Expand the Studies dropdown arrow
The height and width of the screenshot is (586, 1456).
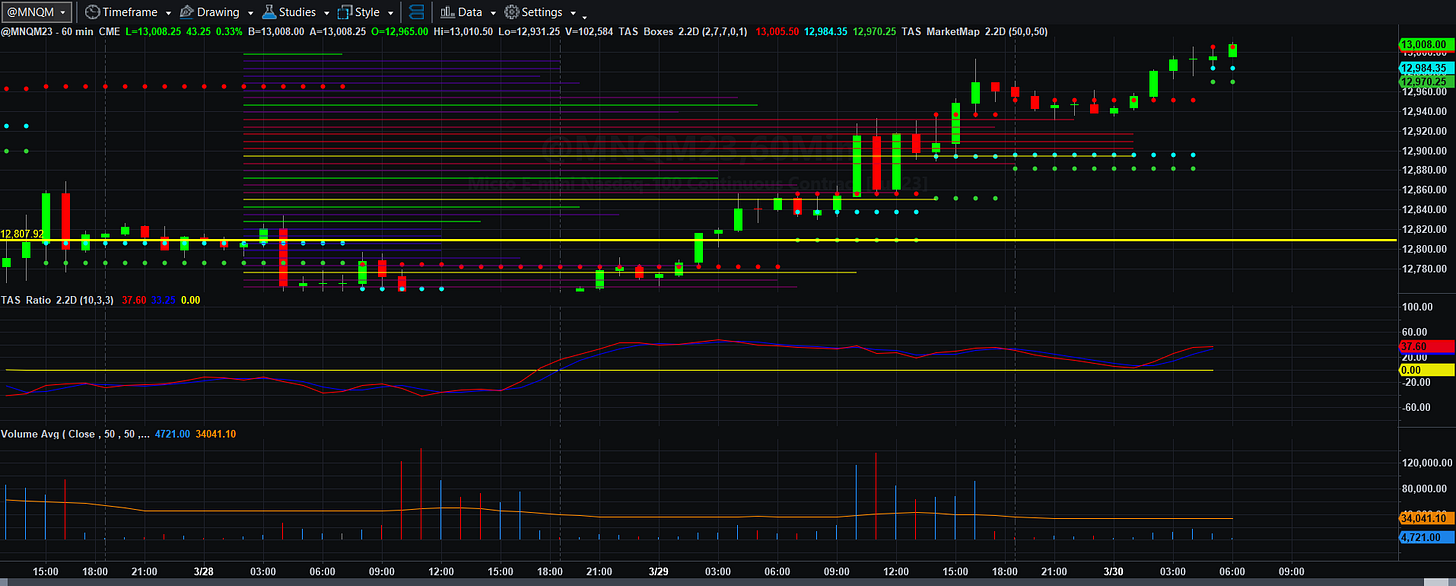pos(325,13)
